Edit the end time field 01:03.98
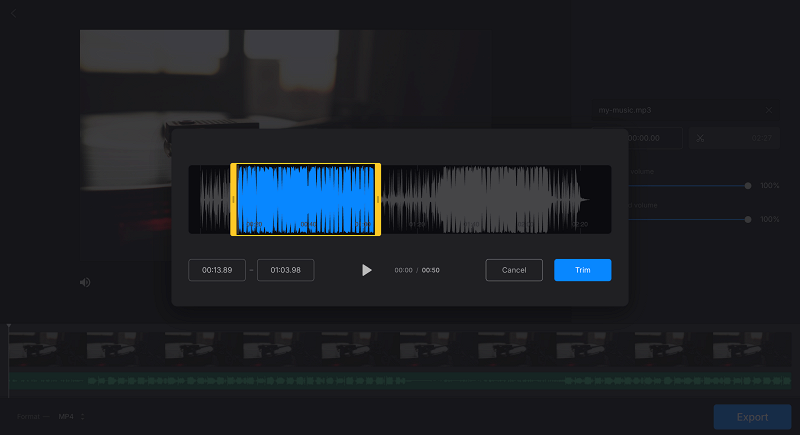 286,270
